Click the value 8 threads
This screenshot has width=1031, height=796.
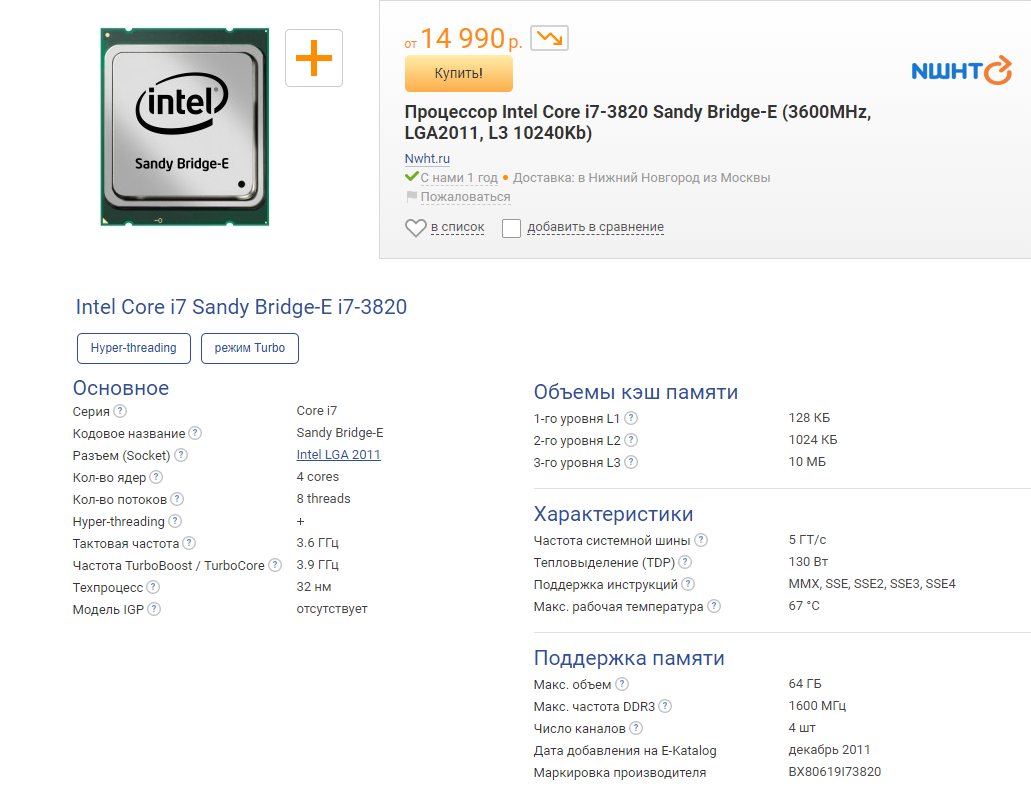pyautogui.click(x=324, y=498)
